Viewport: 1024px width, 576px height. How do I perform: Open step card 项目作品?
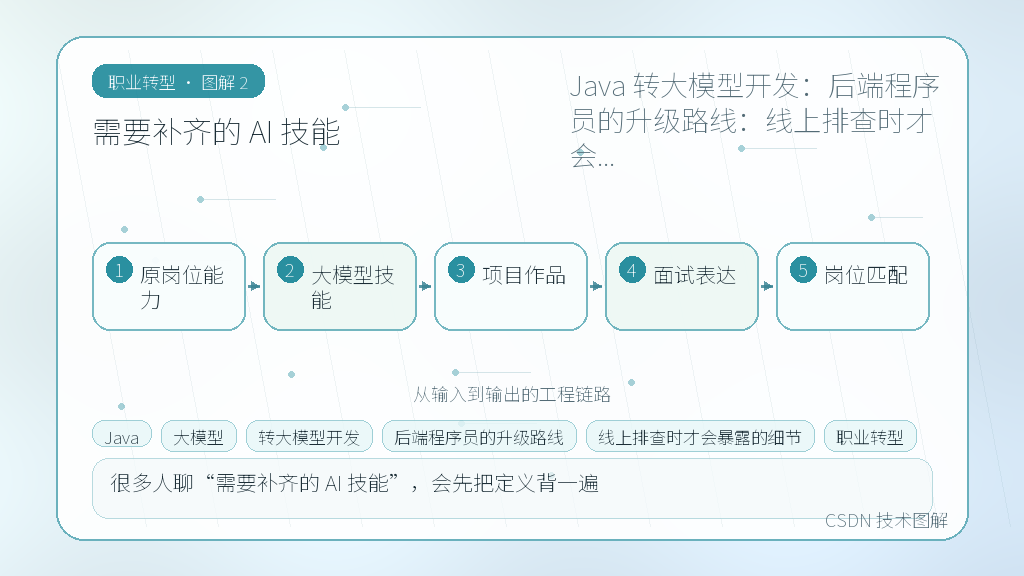pos(511,287)
